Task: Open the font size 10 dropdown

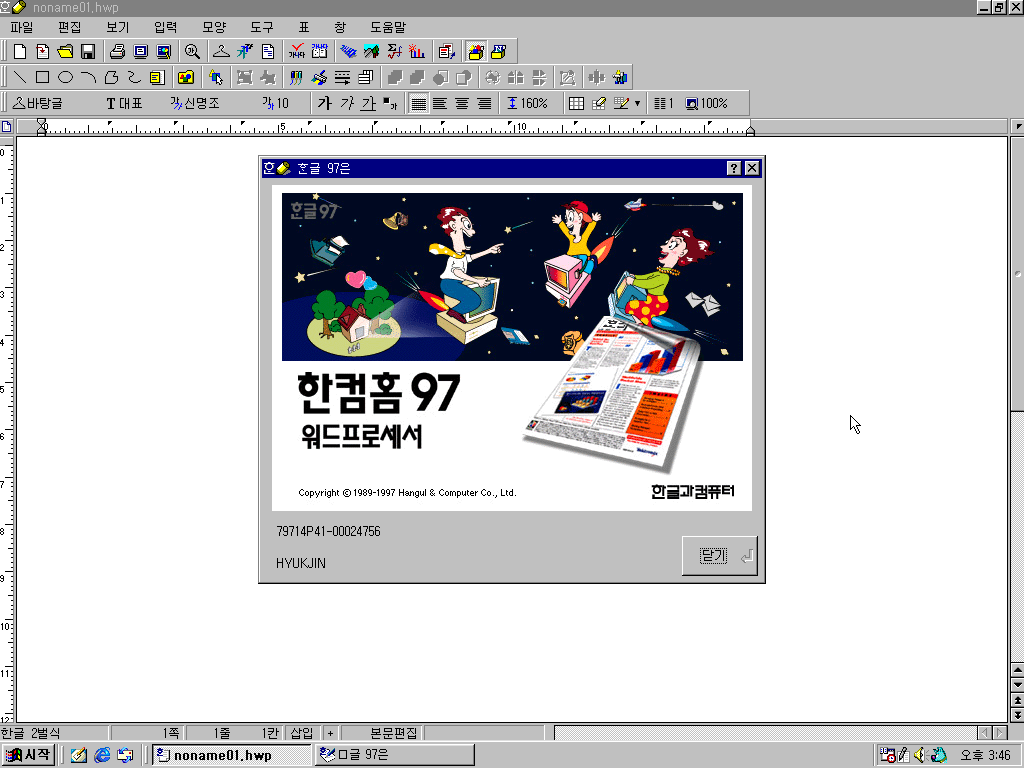Action: tap(276, 103)
